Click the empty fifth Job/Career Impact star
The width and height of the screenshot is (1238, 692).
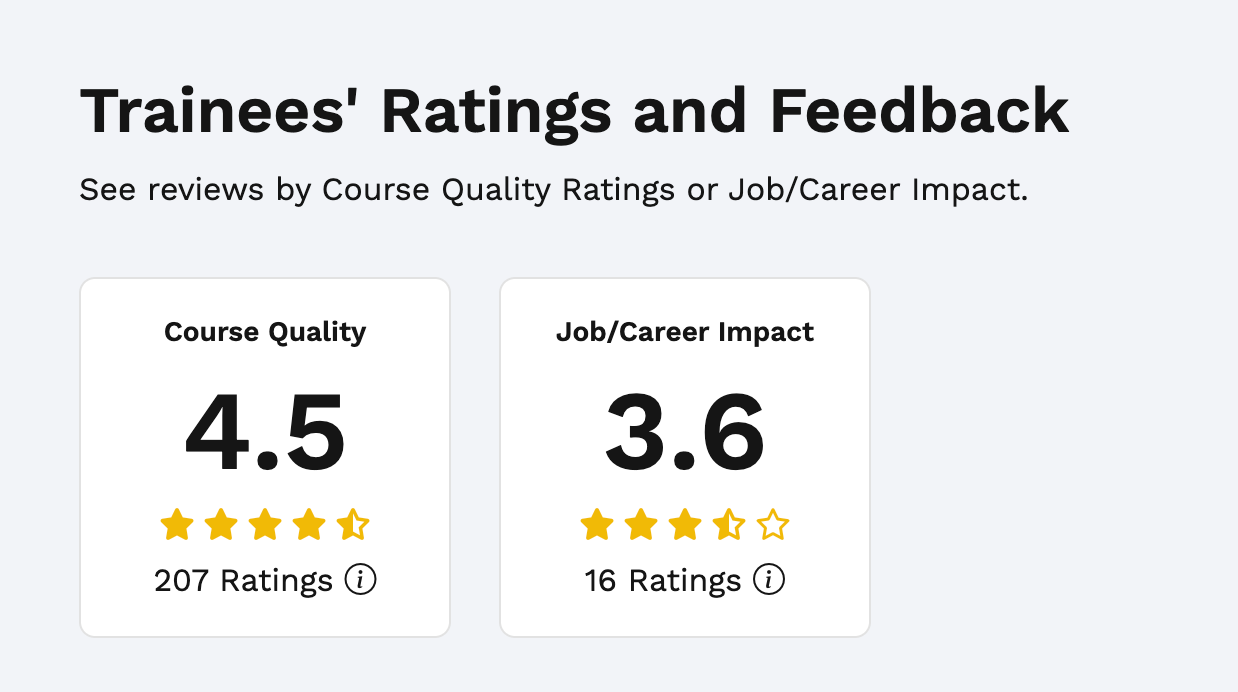pyautogui.click(x=773, y=525)
